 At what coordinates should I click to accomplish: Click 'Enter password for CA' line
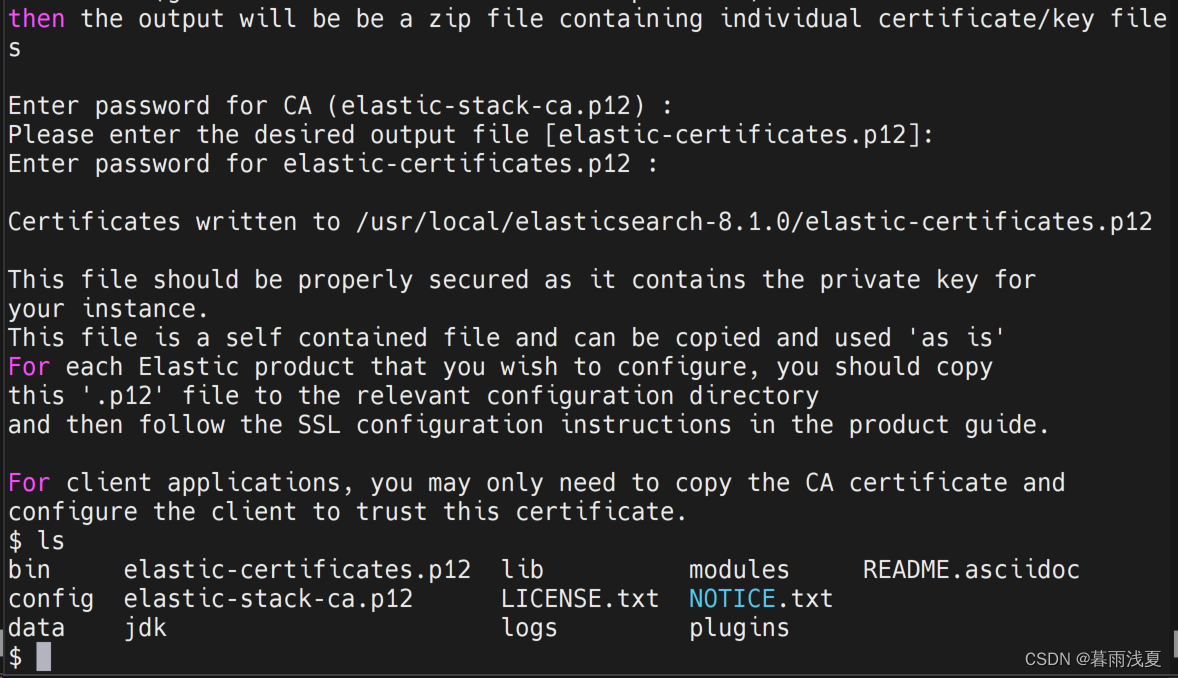point(340,106)
